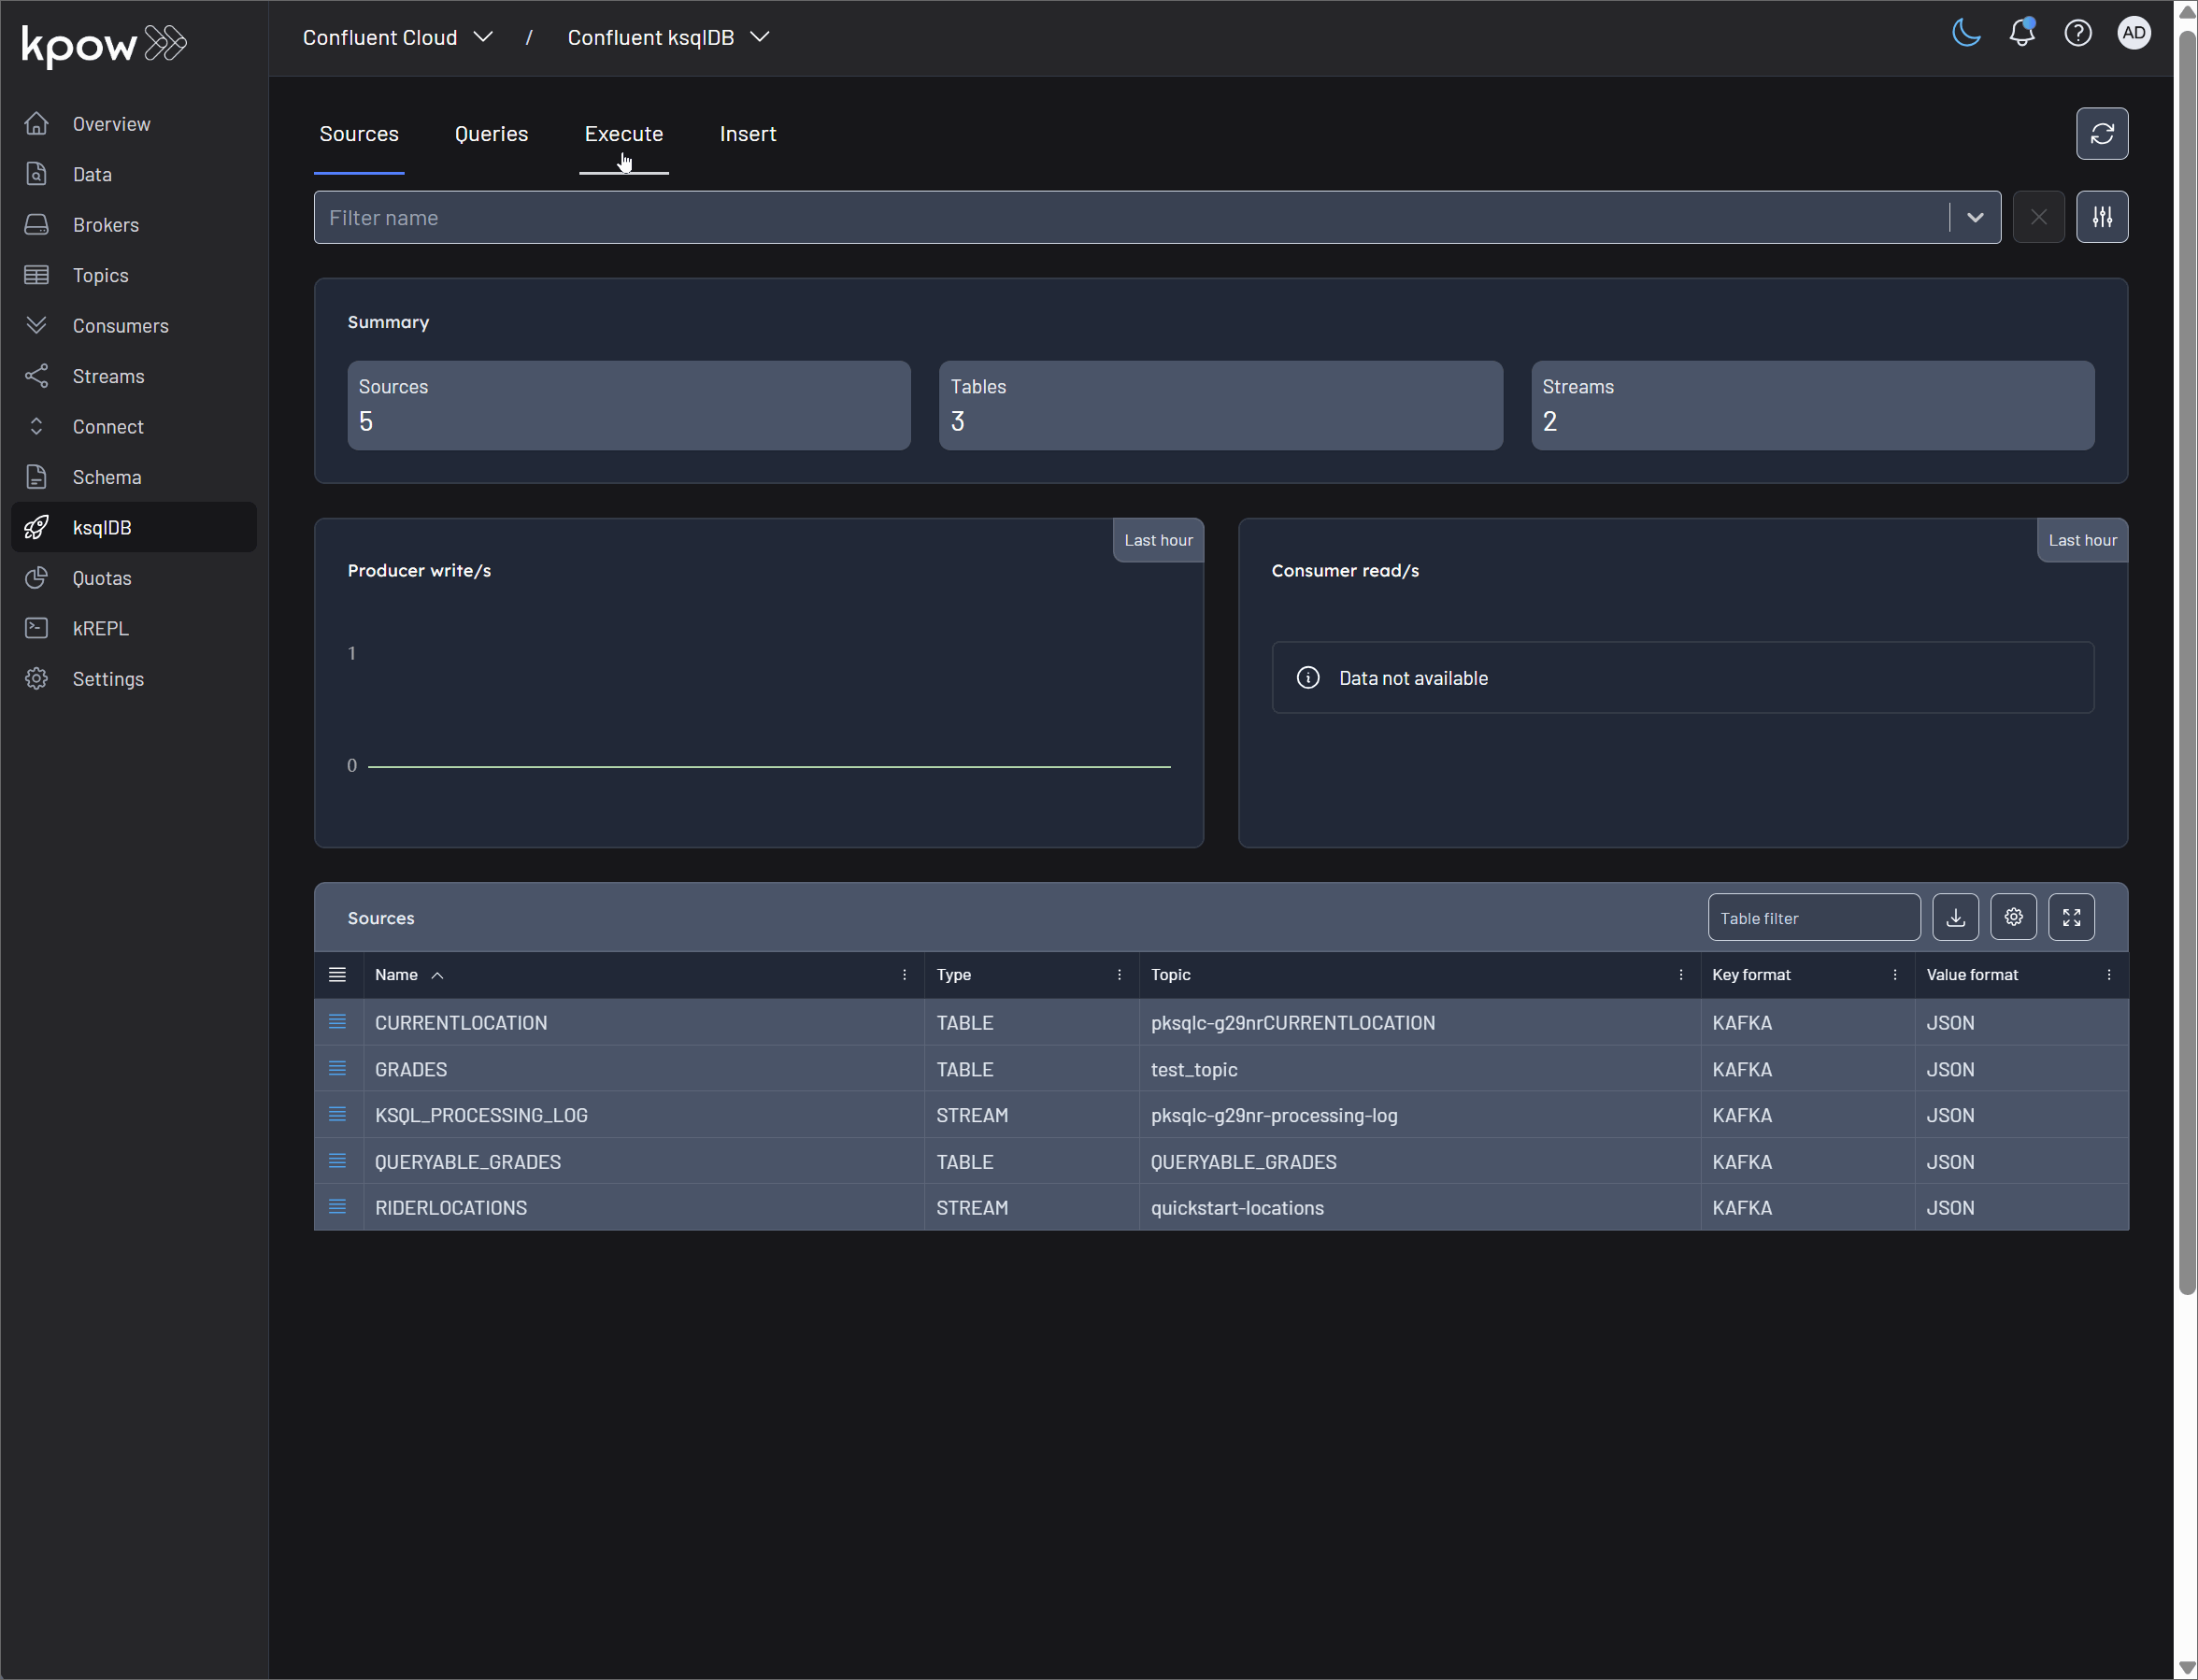
Task: Refresh the ksqlDB sources view
Action: click(2102, 134)
